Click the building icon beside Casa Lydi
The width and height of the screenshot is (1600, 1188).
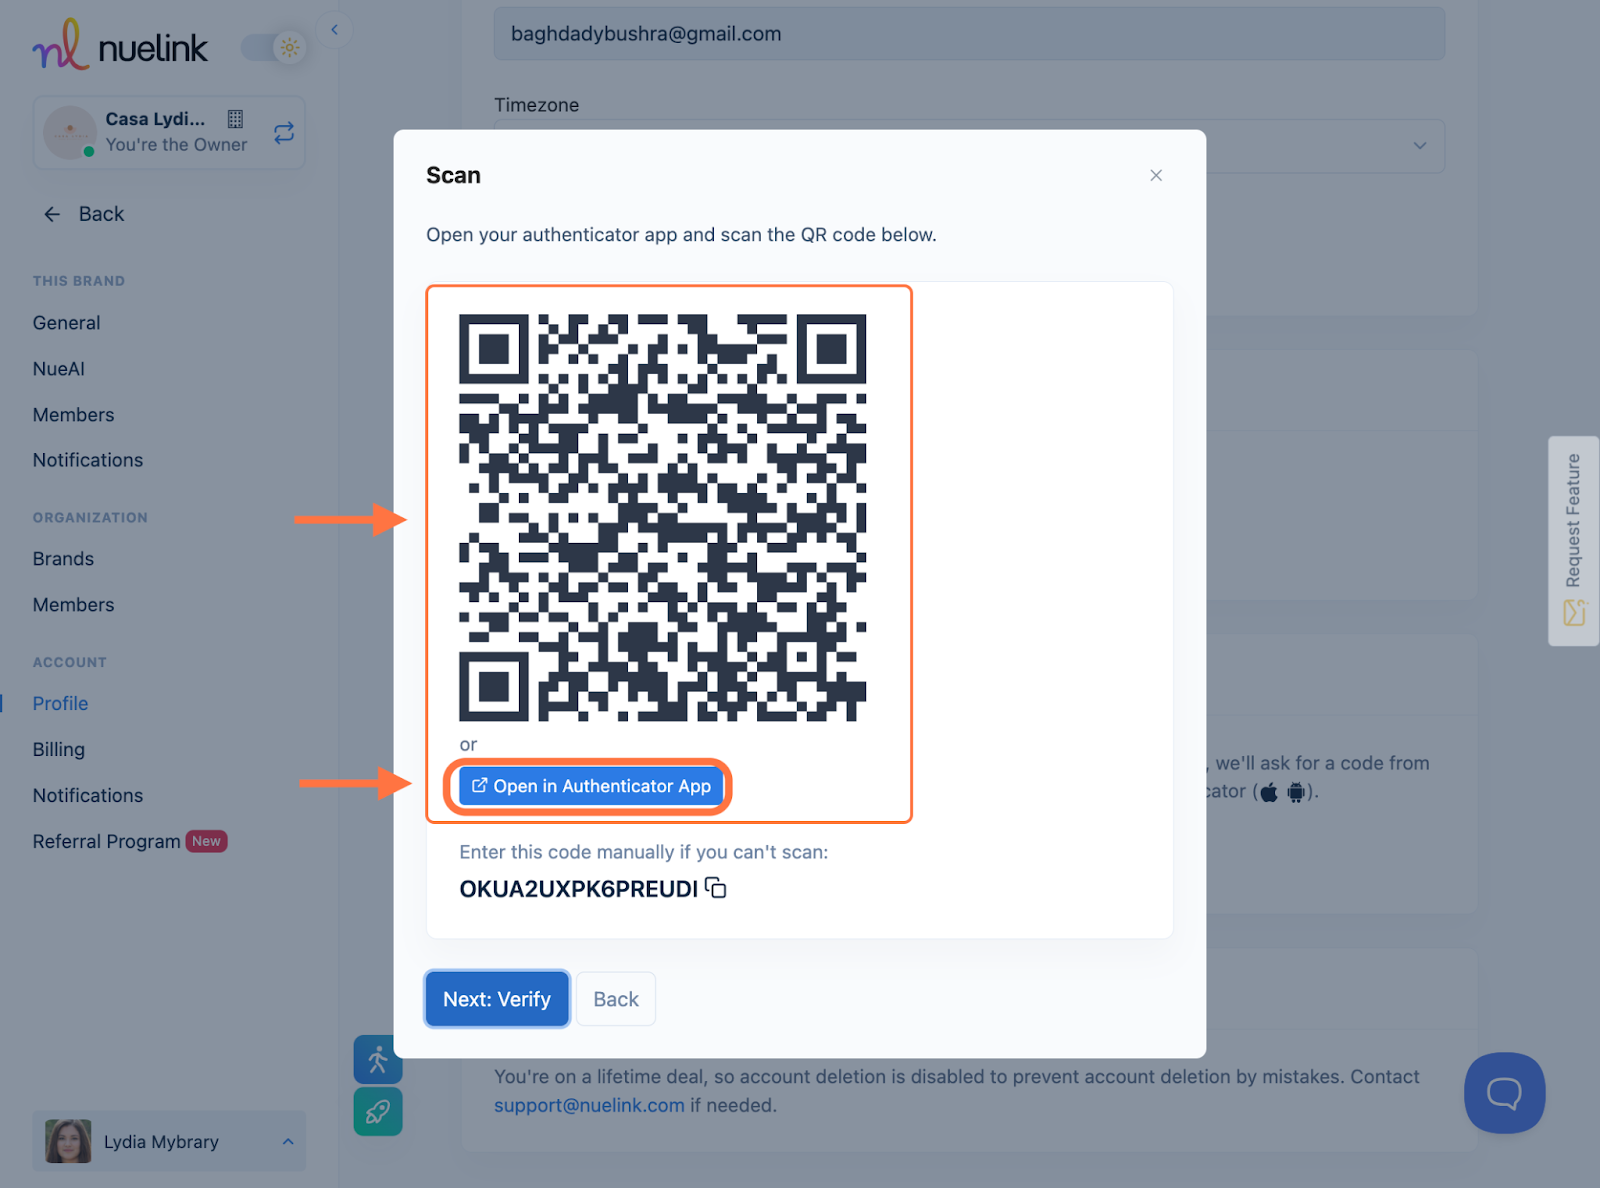click(x=235, y=119)
